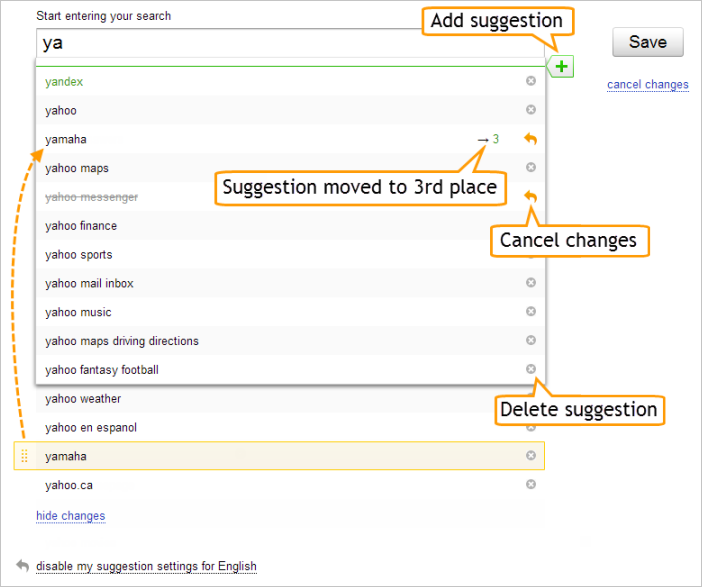Disable my suggestion settings for English

(x=146, y=566)
